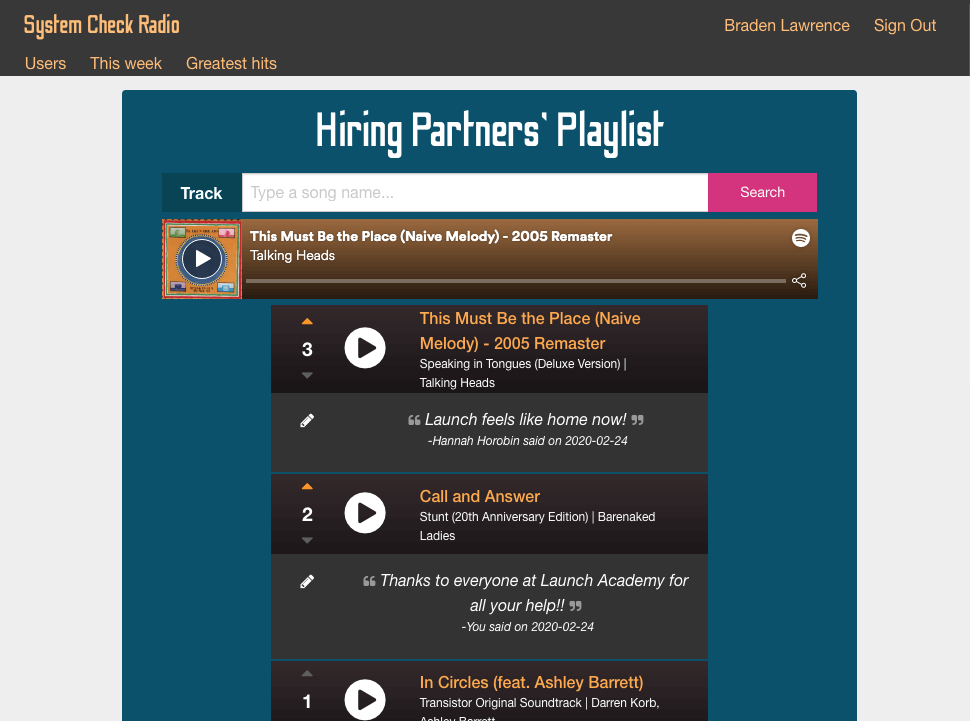This screenshot has width=970, height=721.
Task: Click '-You said on 2020-02-24' text
Action: click(528, 627)
